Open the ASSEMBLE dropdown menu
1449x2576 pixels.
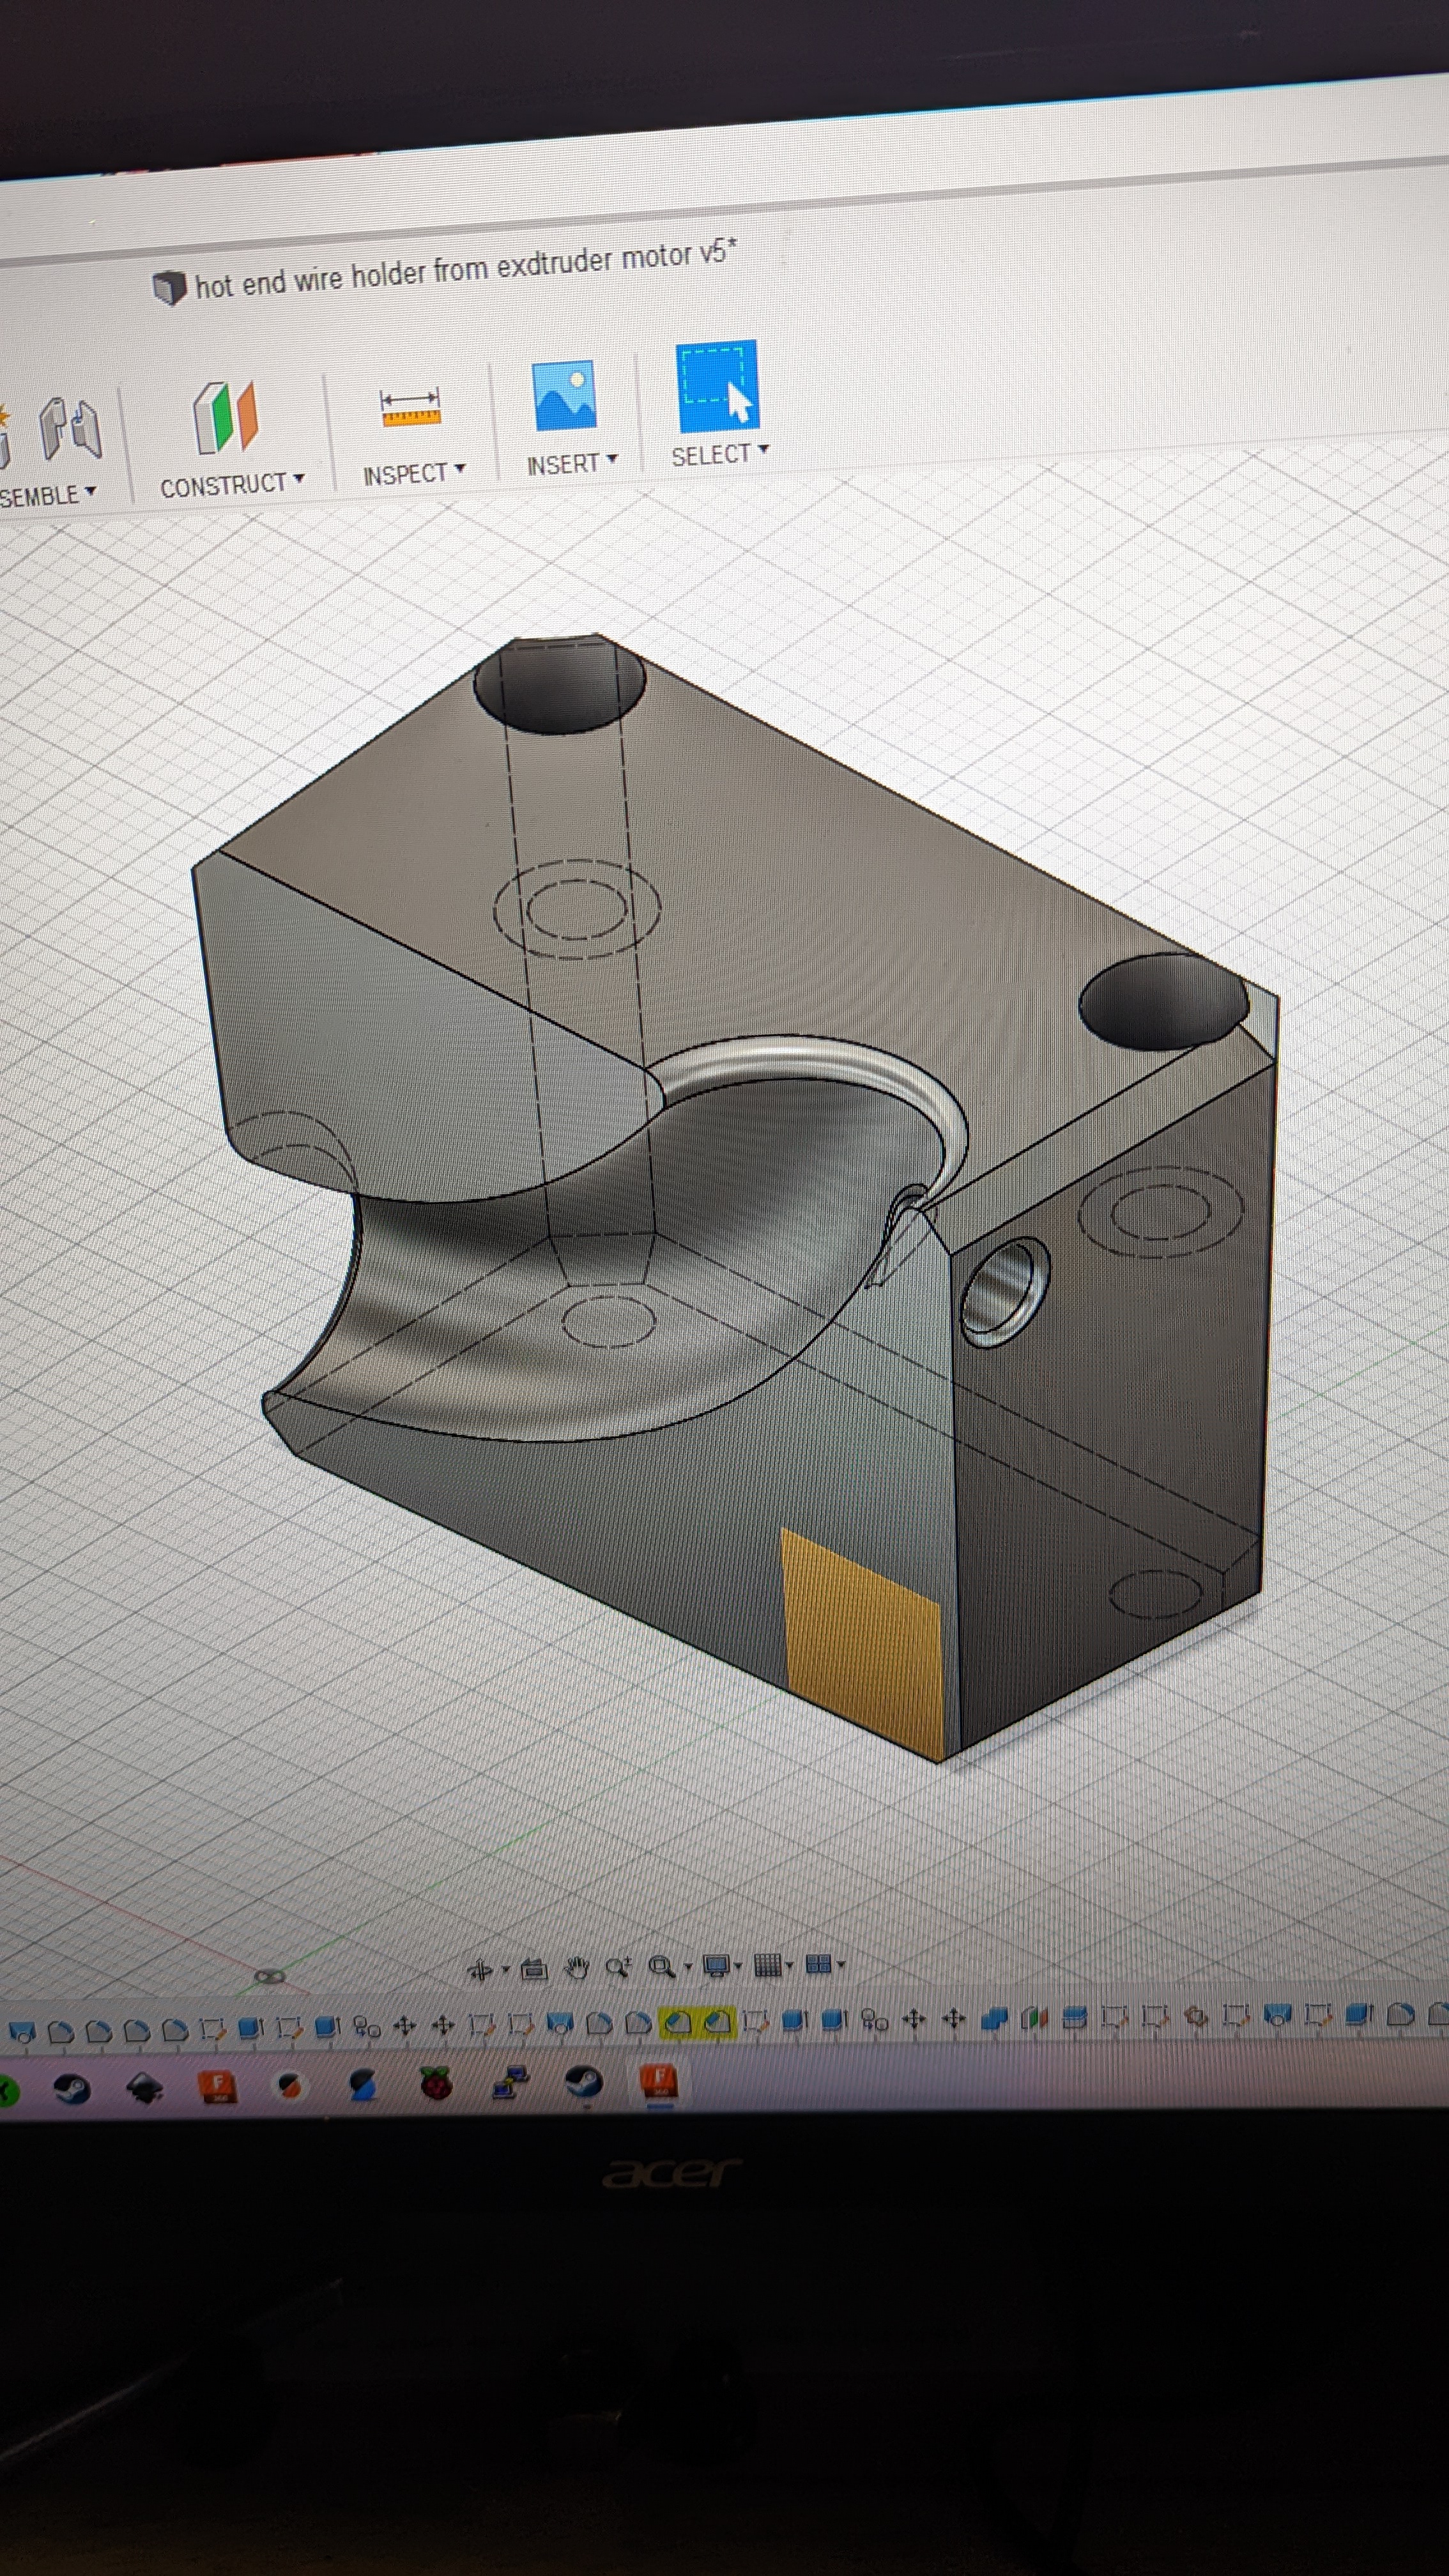48,496
